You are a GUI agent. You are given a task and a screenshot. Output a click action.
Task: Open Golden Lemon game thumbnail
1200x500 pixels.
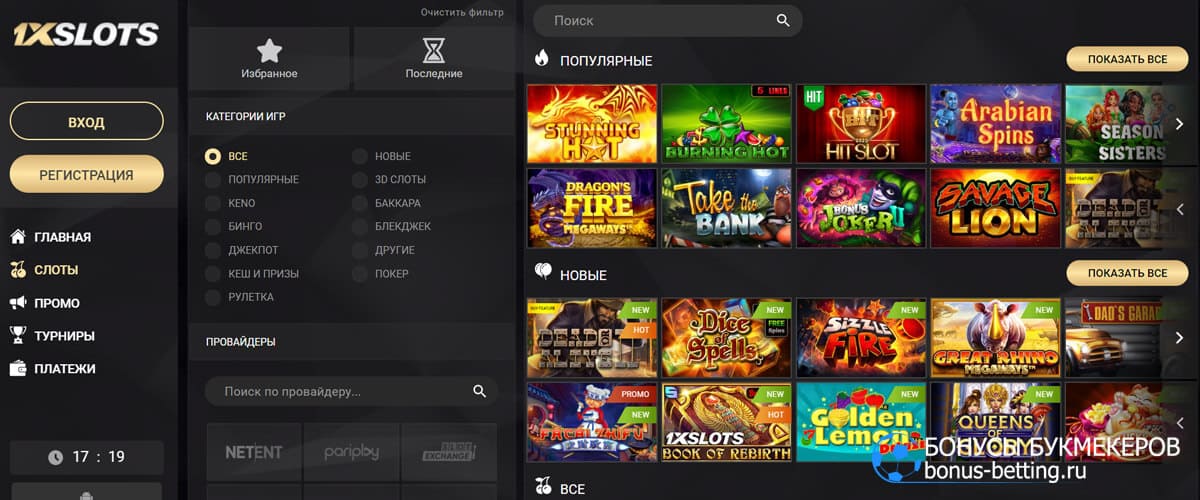pyautogui.click(x=861, y=421)
